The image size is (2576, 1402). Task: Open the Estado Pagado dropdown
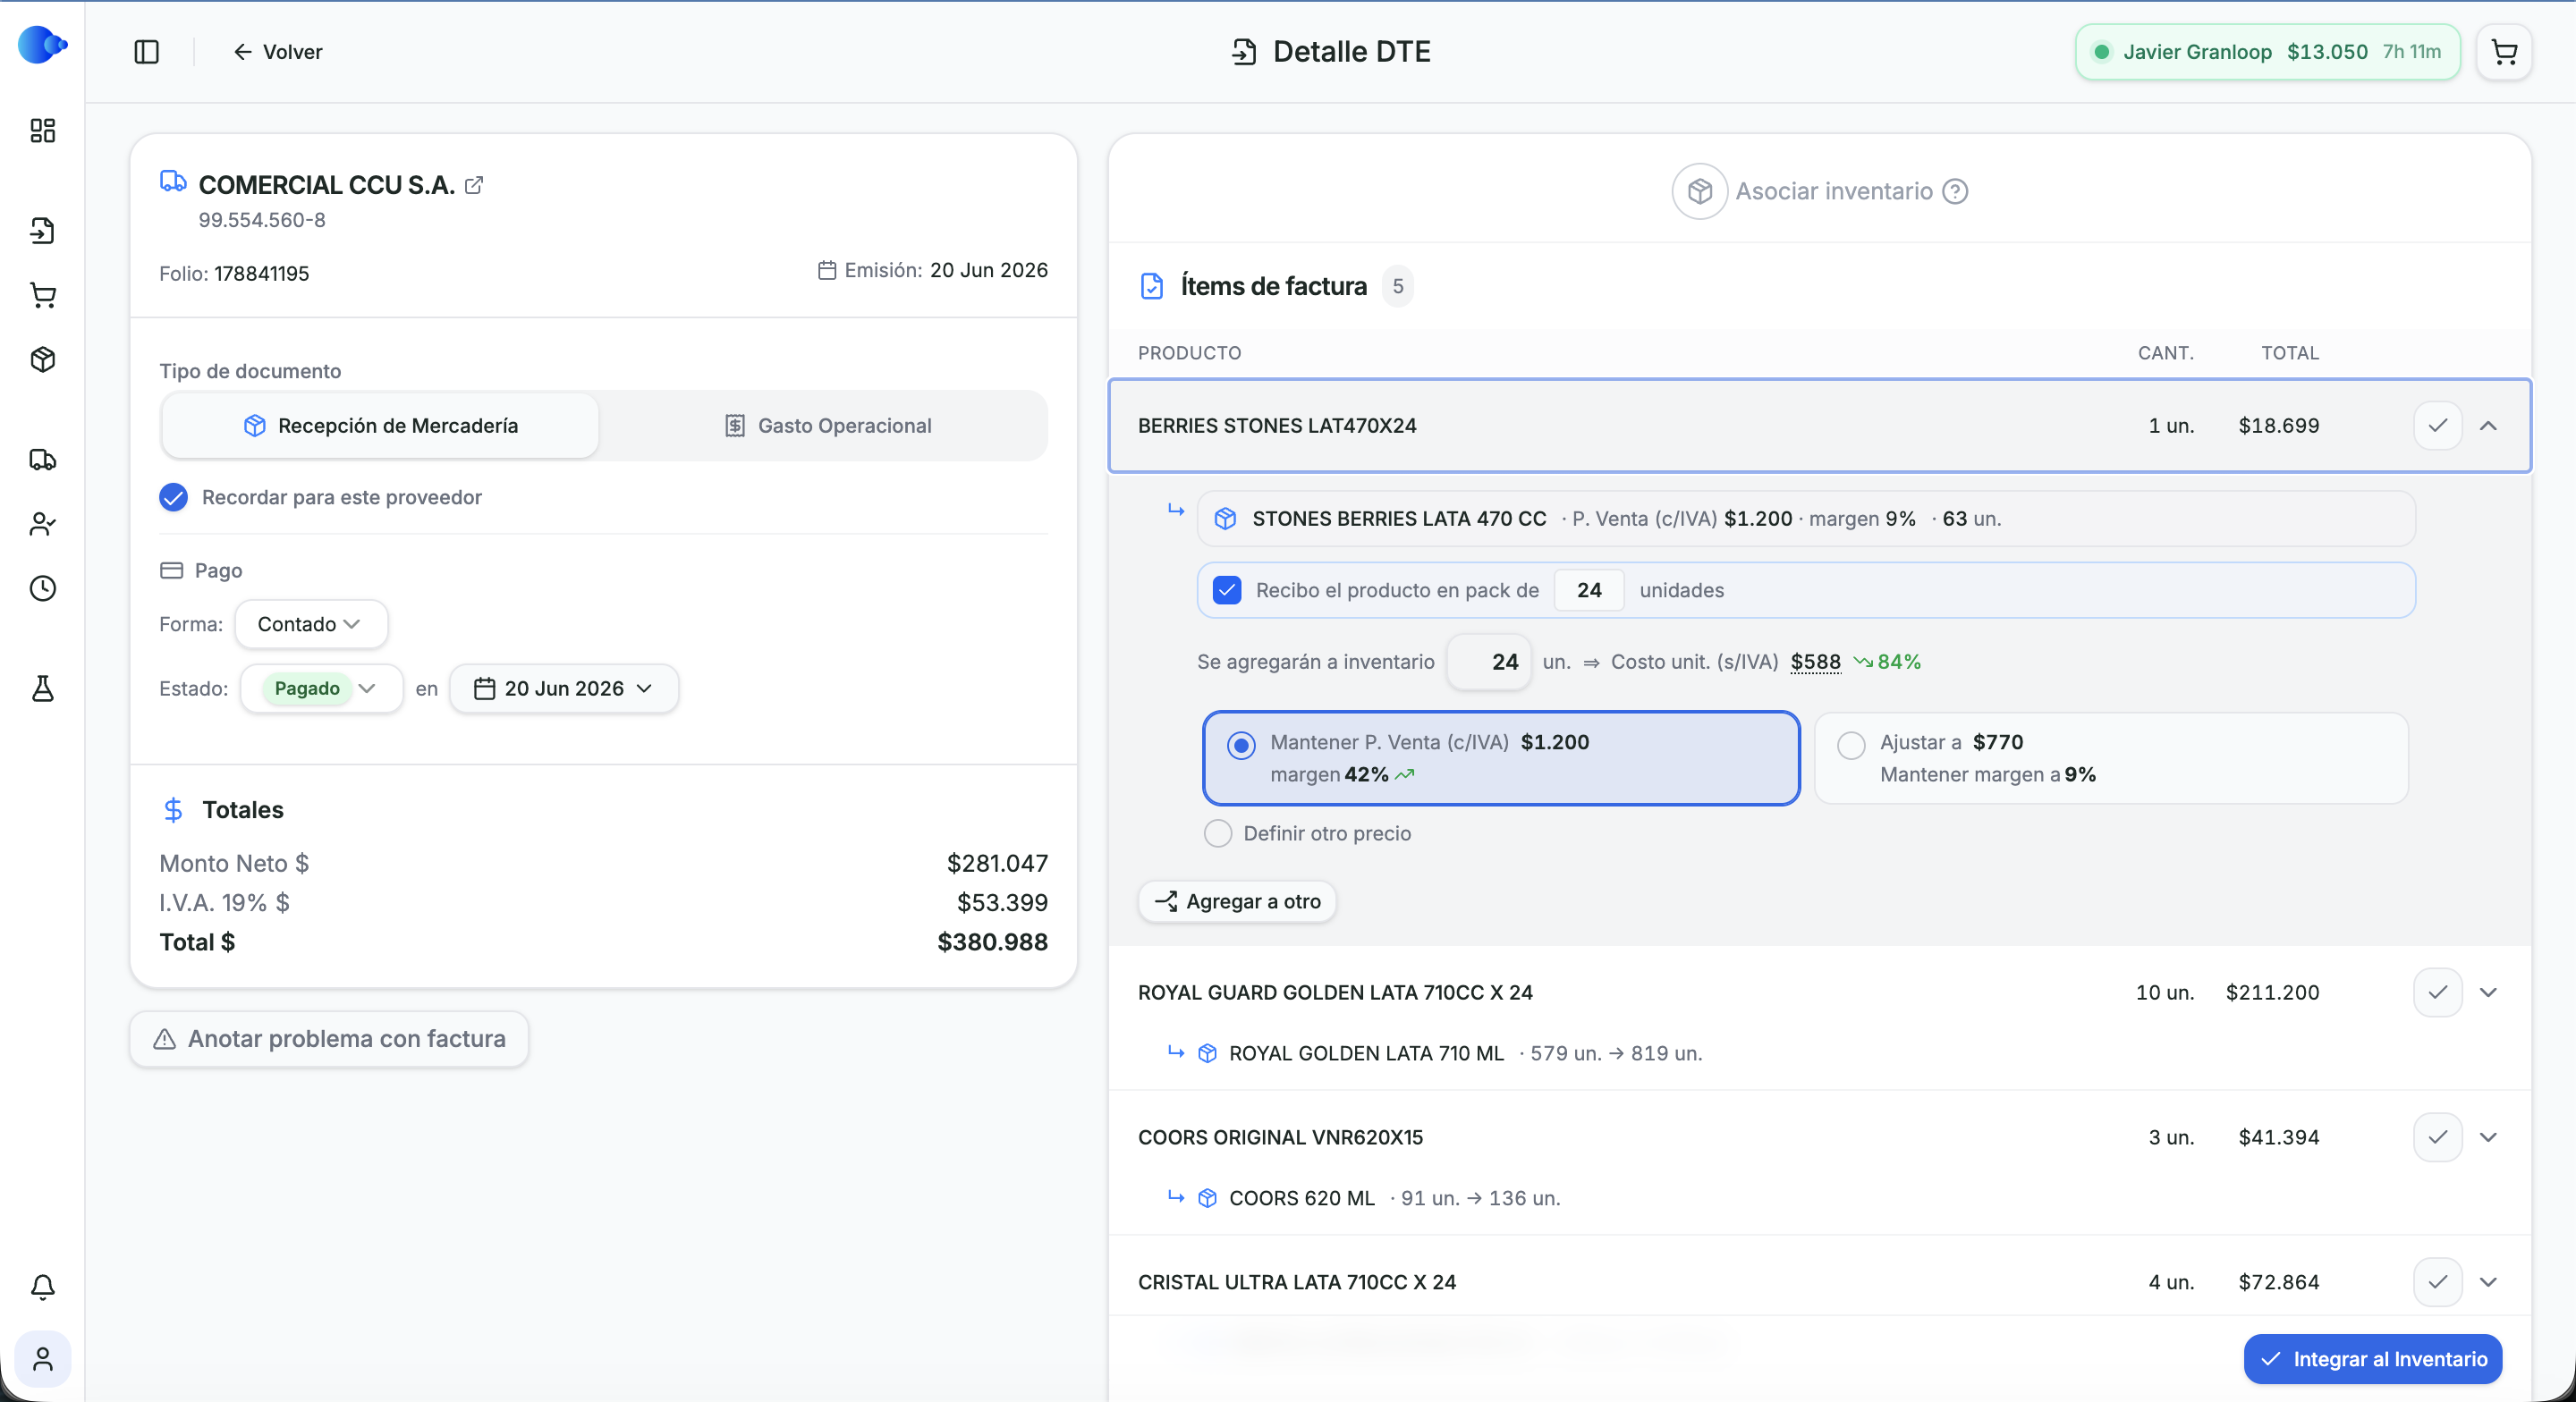click(x=322, y=688)
